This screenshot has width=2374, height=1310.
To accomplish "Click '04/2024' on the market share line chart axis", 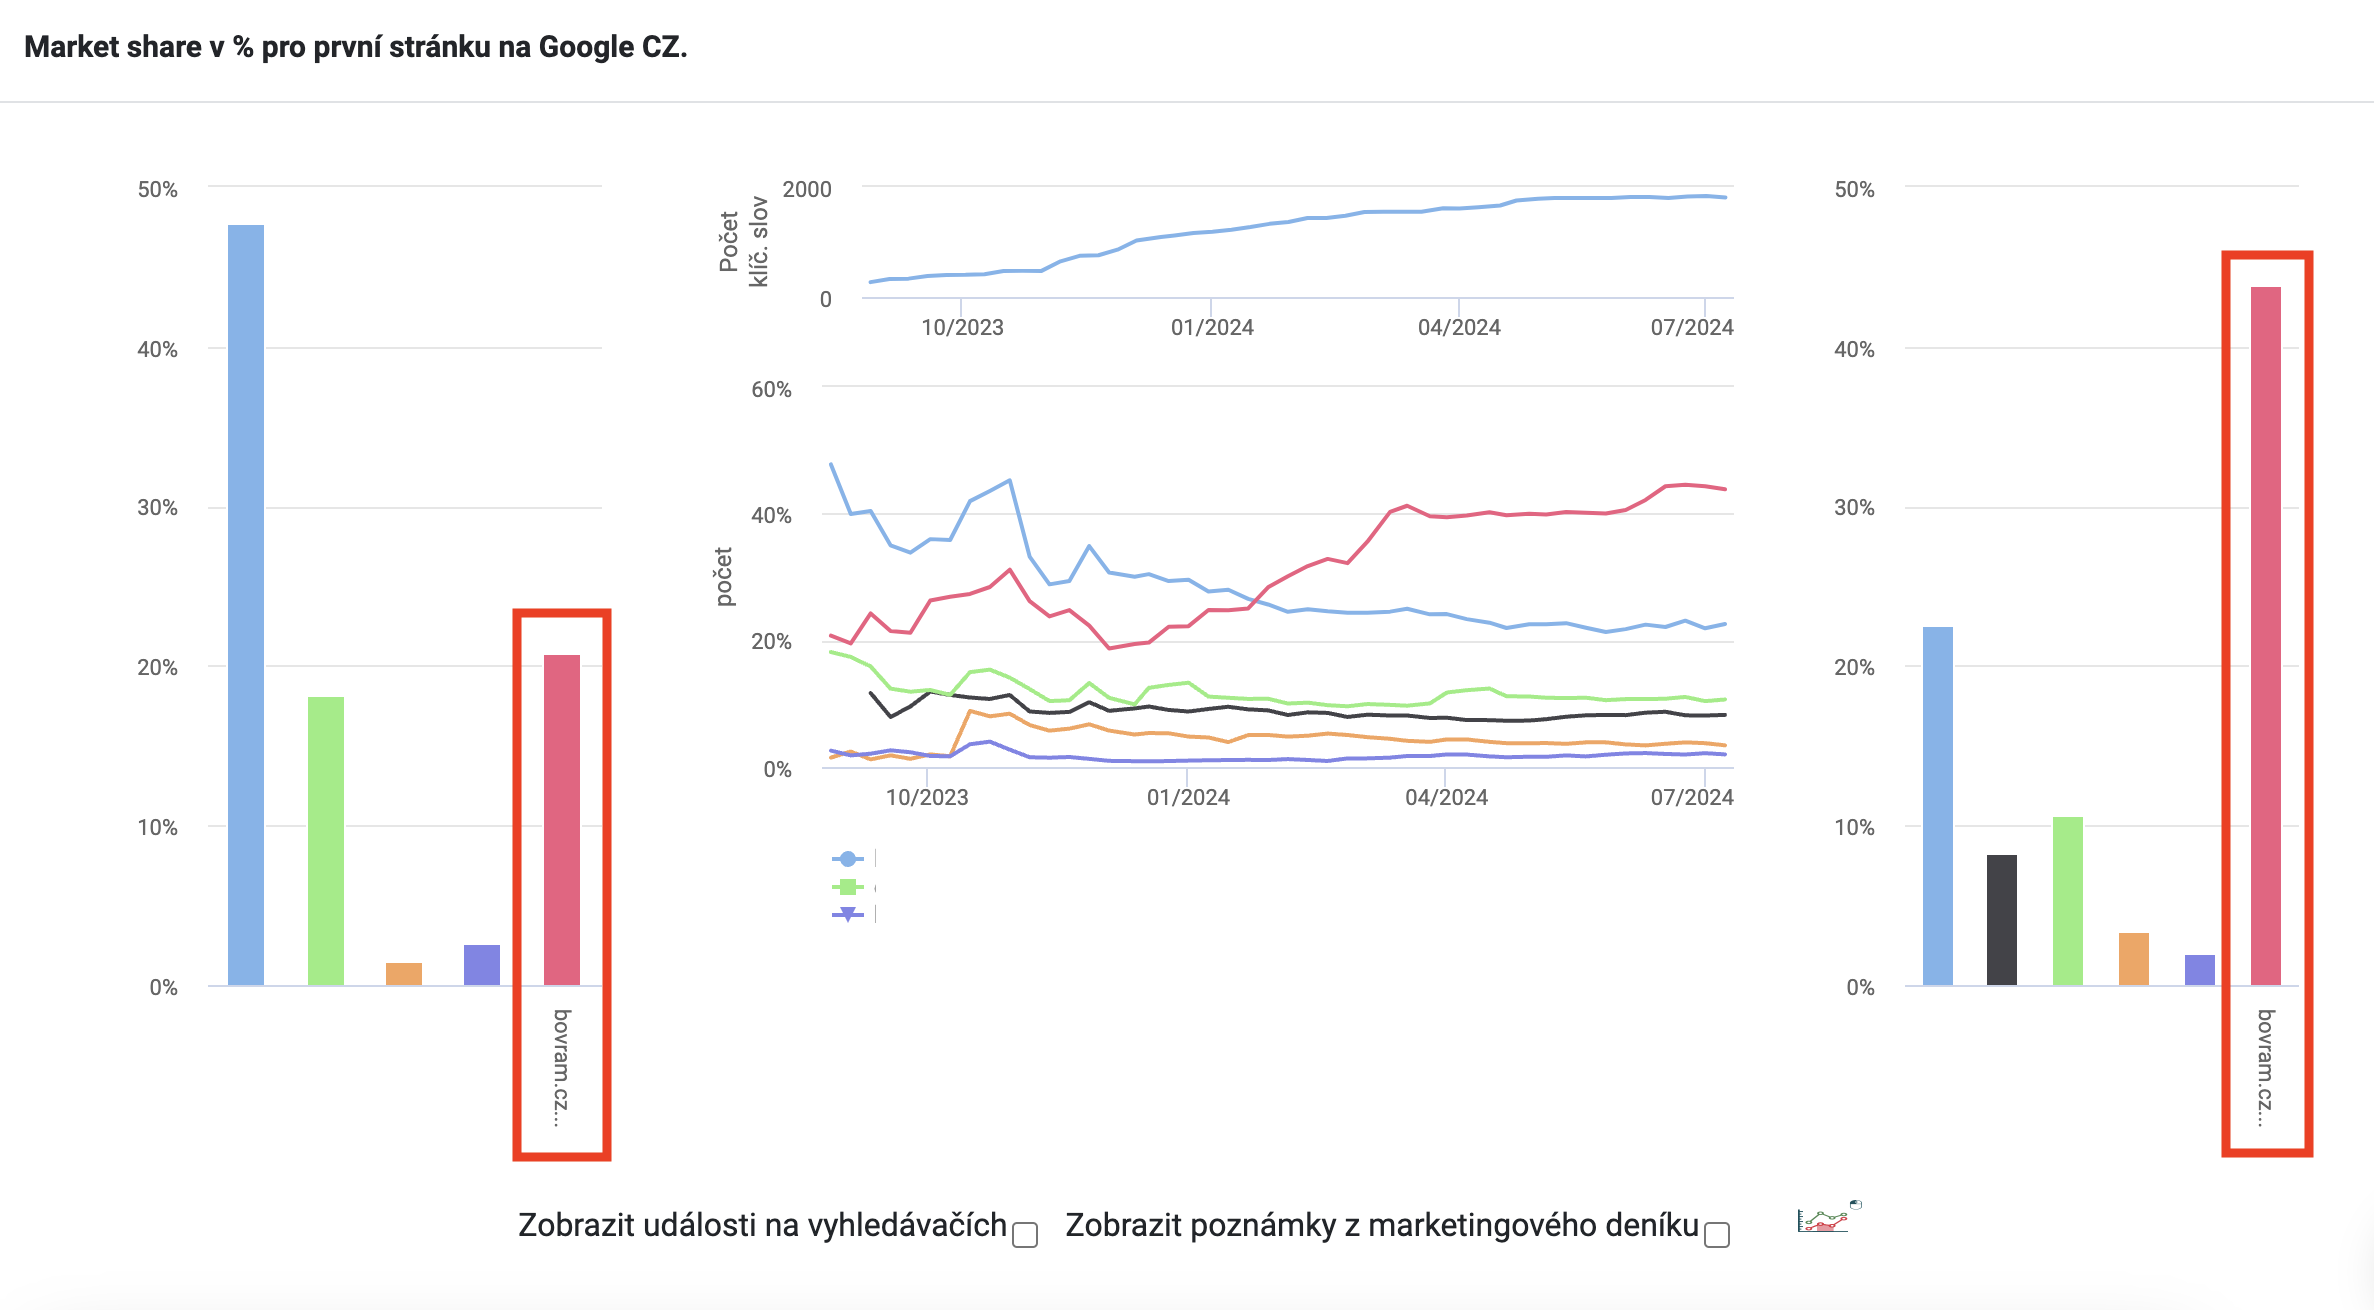I will click(x=1446, y=797).
